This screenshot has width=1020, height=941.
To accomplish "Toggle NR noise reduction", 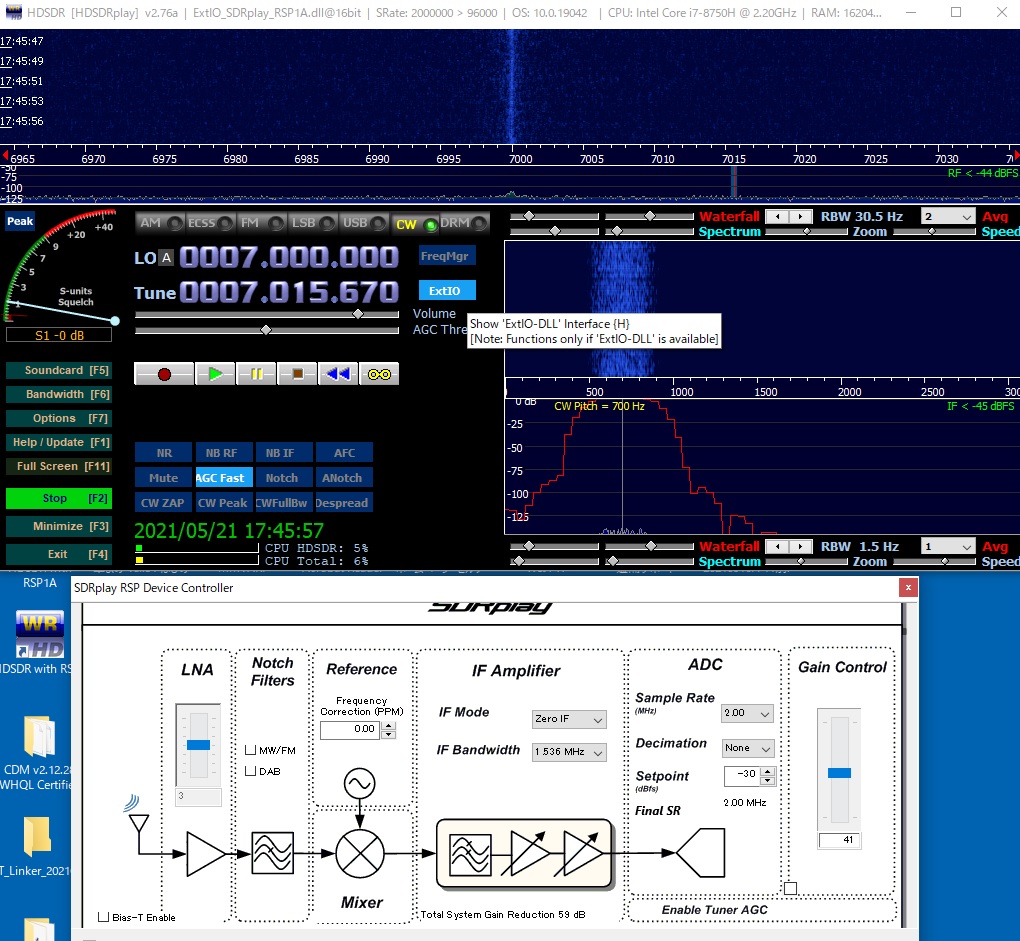I will tap(163, 453).
